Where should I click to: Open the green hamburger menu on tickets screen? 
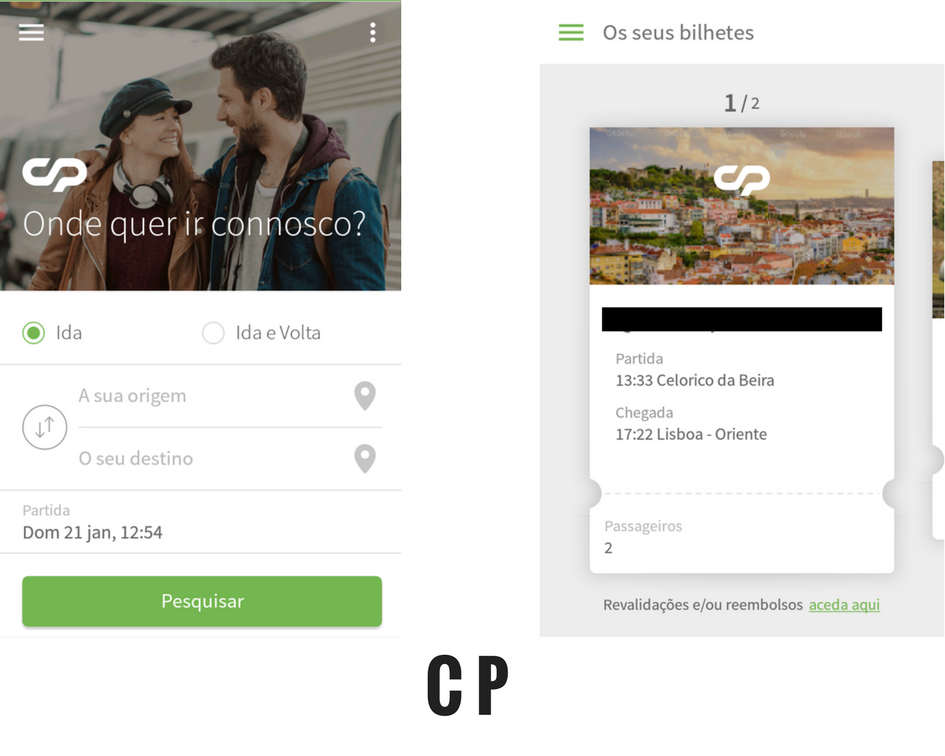click(x=571, y=33)
